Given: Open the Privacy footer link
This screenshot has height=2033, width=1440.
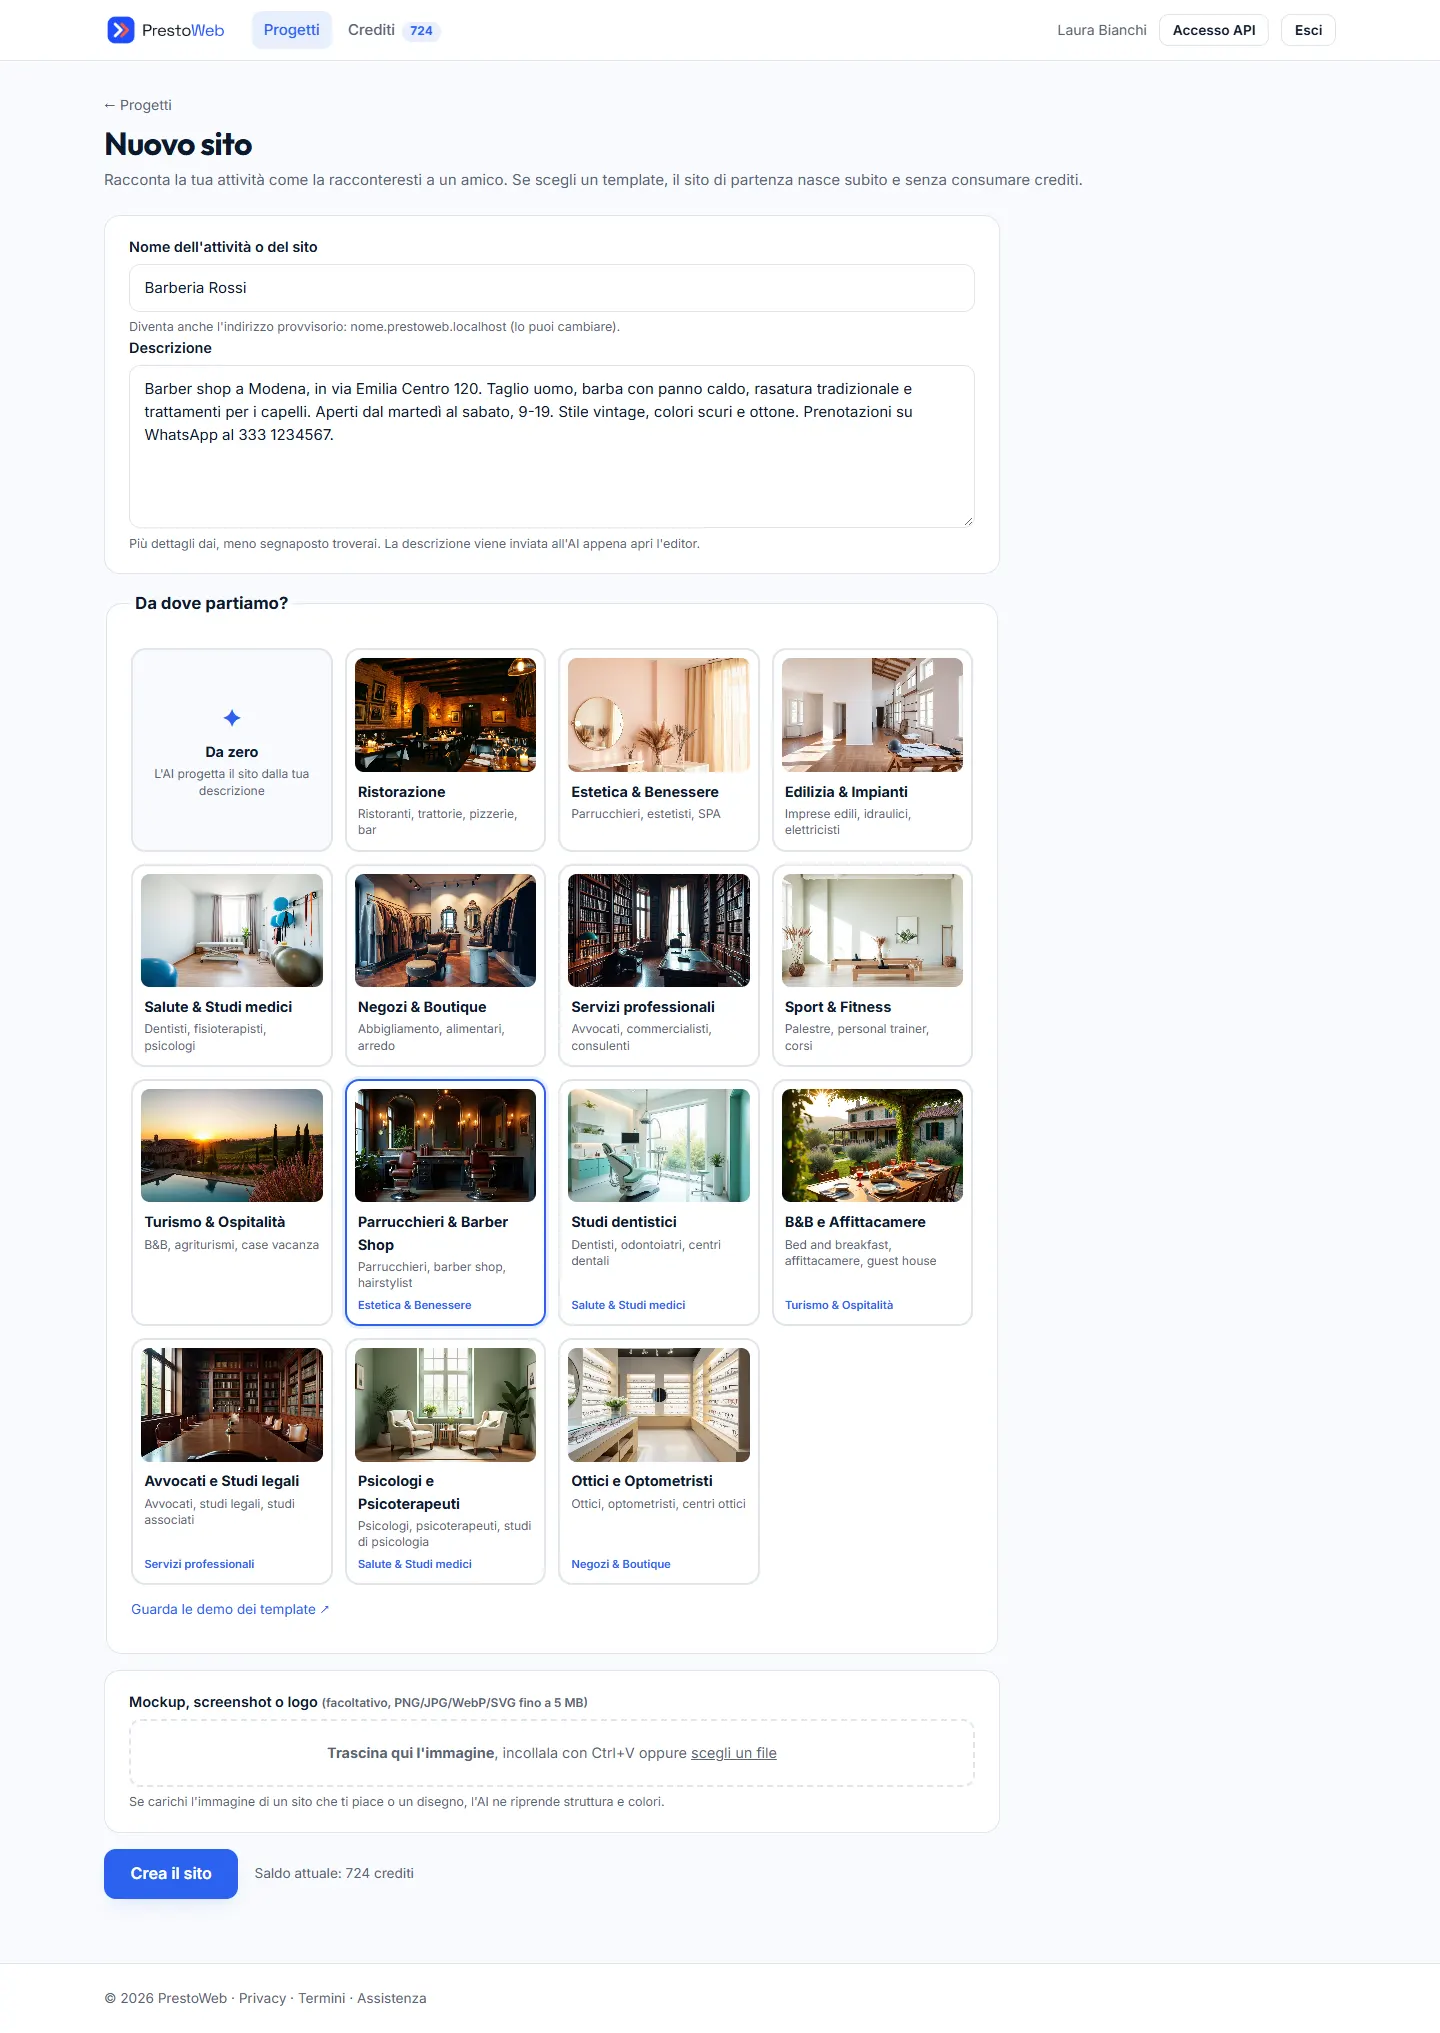Looking at the screenshot, I should pyautogui.click(x=262, y=1998).
